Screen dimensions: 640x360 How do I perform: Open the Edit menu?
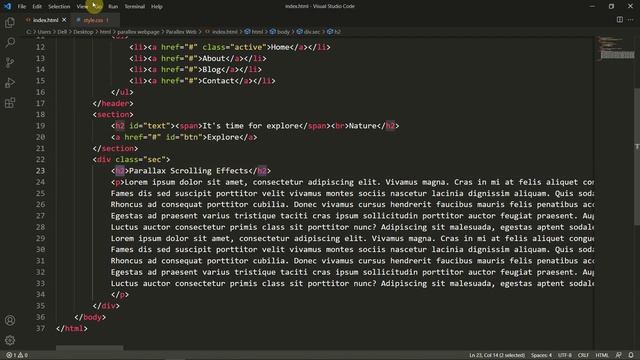tap(37, 7)
